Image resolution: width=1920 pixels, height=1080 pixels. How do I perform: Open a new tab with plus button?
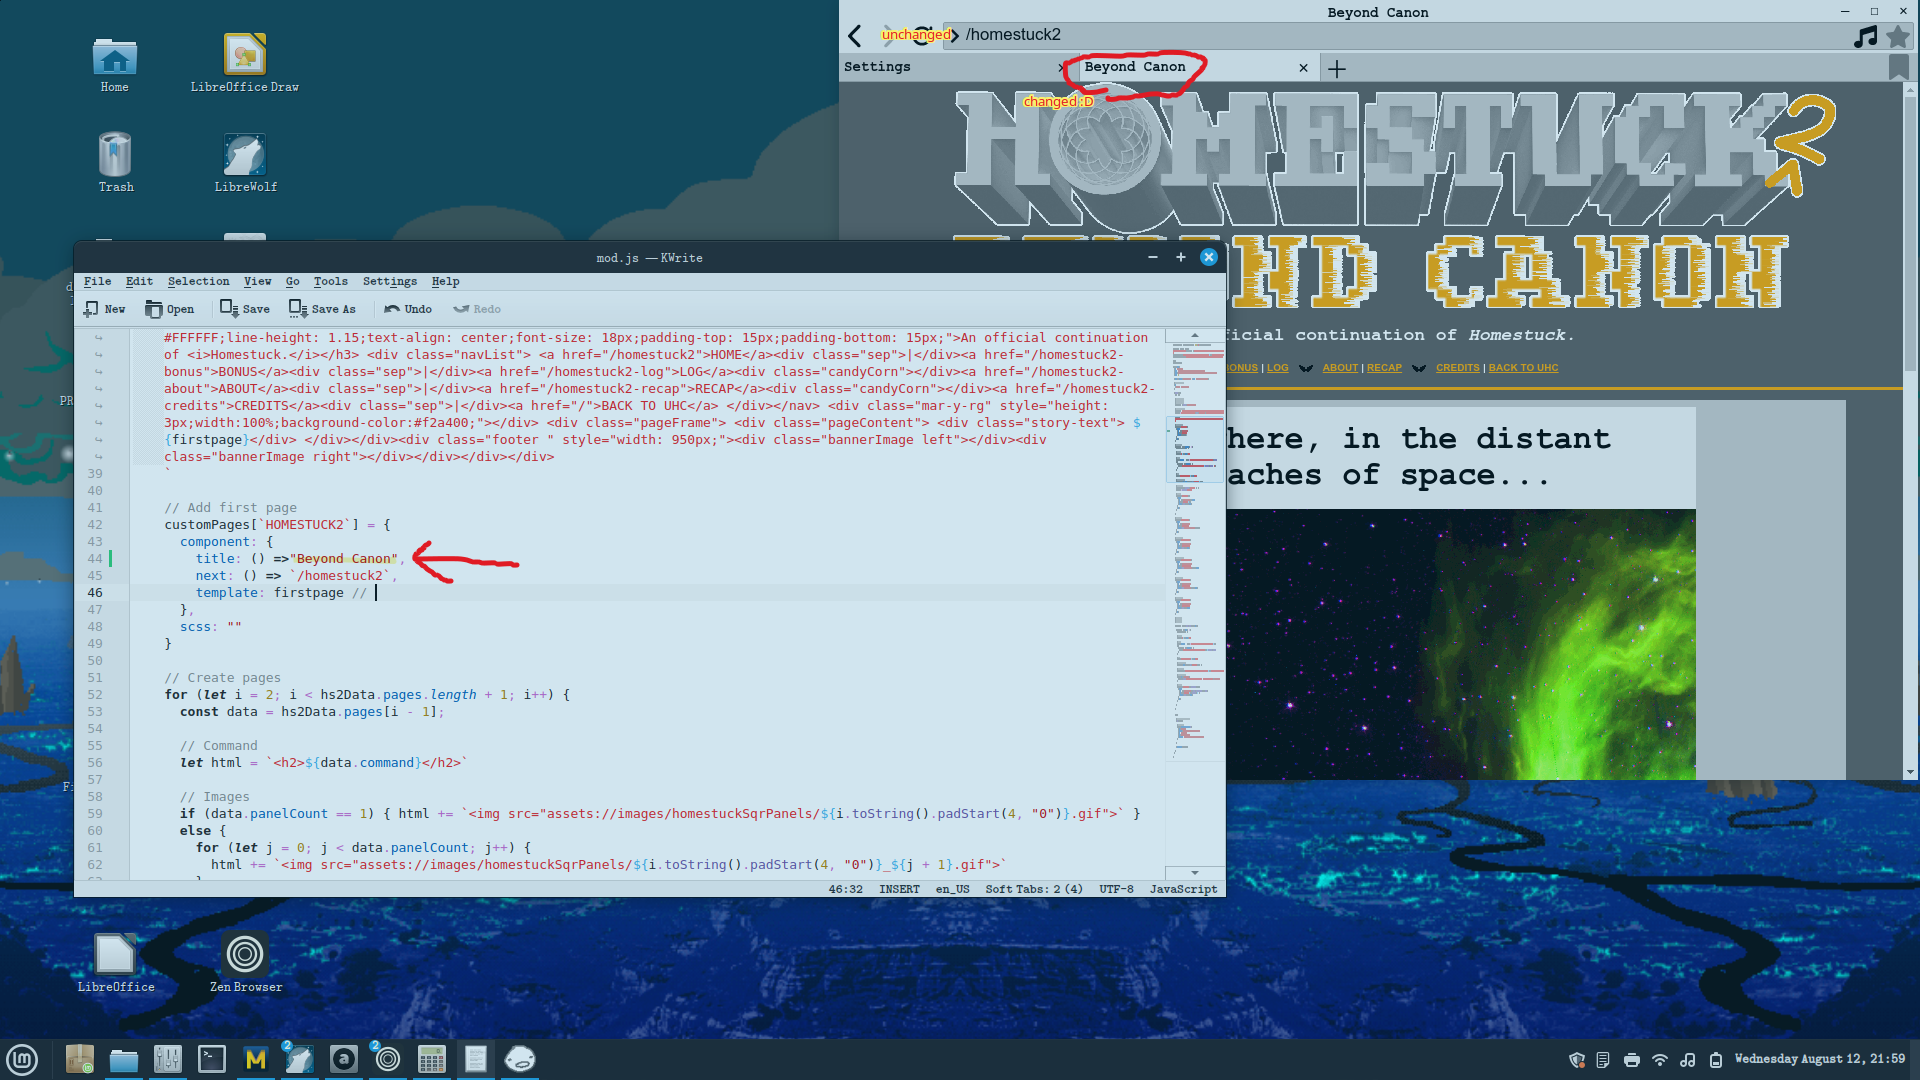pos(1337,68)
